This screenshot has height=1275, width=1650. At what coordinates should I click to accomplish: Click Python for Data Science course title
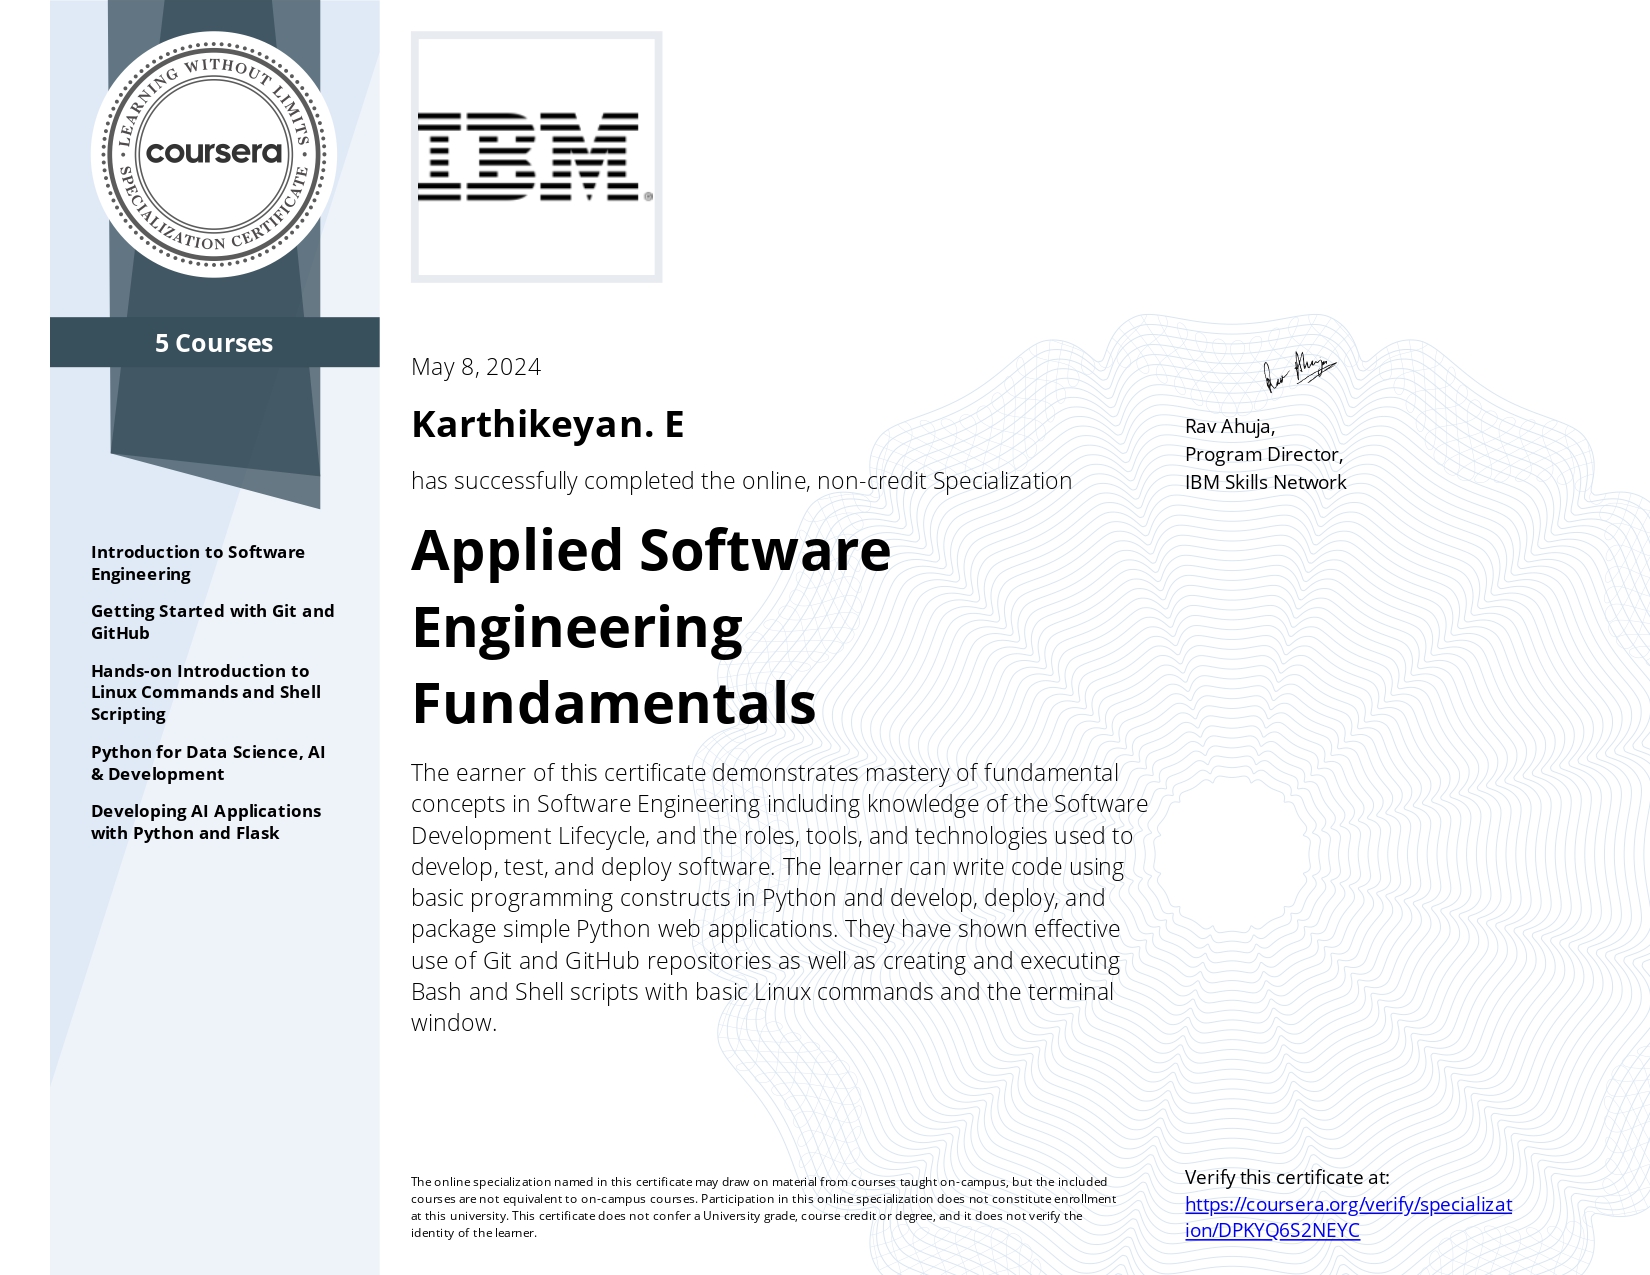(207, 763)
